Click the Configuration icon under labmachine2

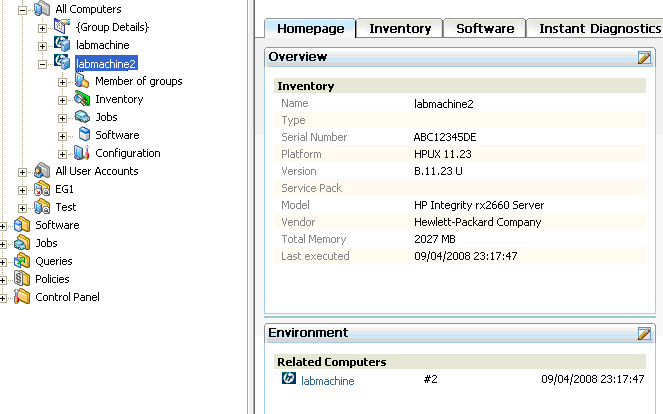click(82, 153)
